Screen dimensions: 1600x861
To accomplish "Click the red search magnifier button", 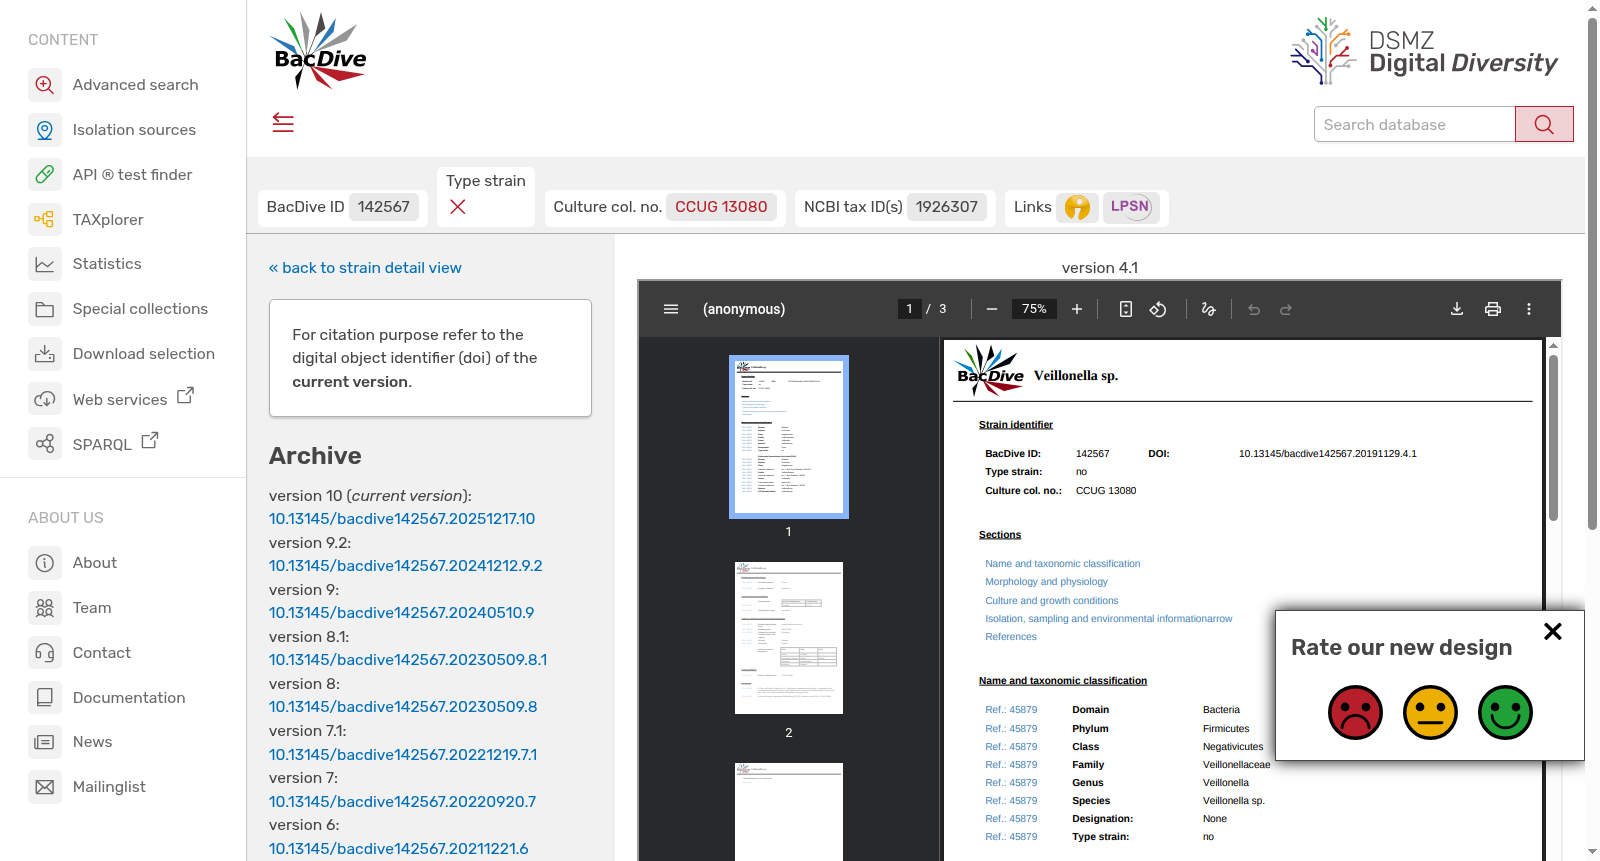I will click(x=1544, y=124).
